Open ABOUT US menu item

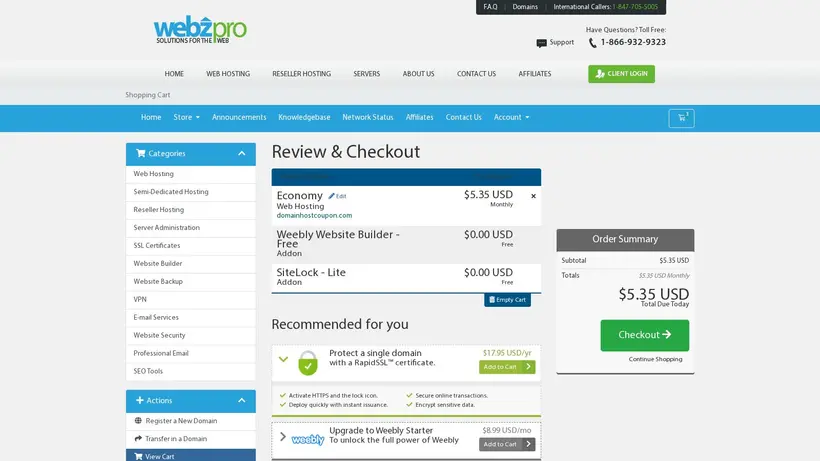(x=418, y=74)
